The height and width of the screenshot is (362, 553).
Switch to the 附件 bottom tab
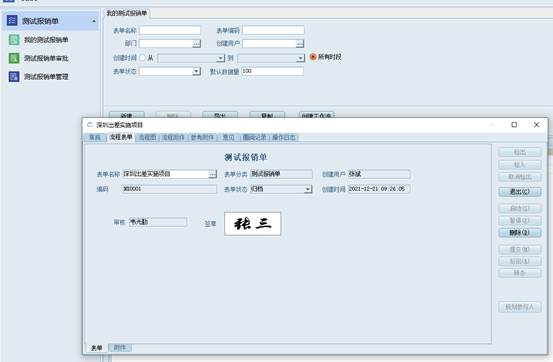pos(120,348)
